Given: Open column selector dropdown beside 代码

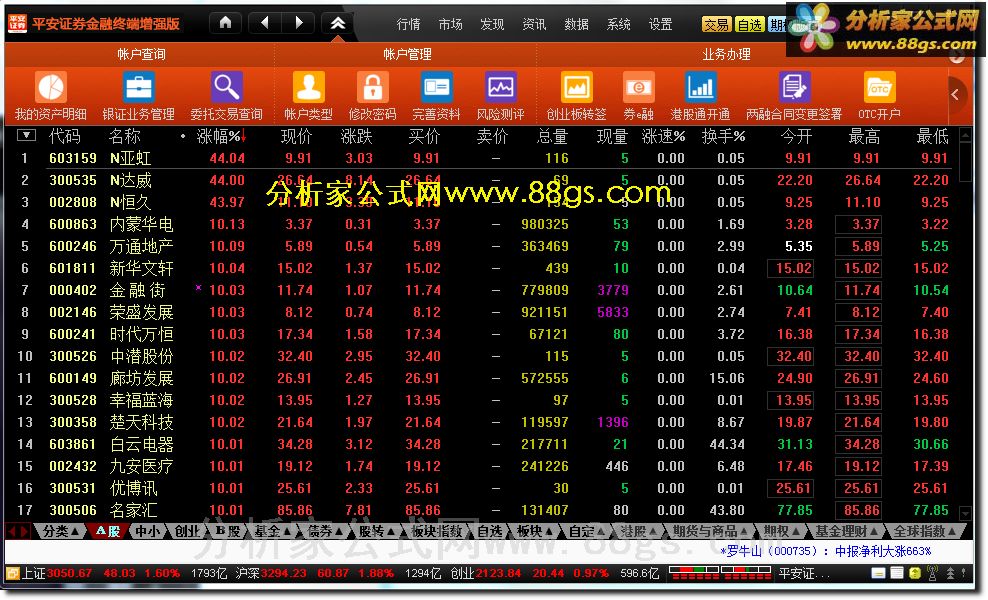Looking at the screenshot, I should 26,135.
